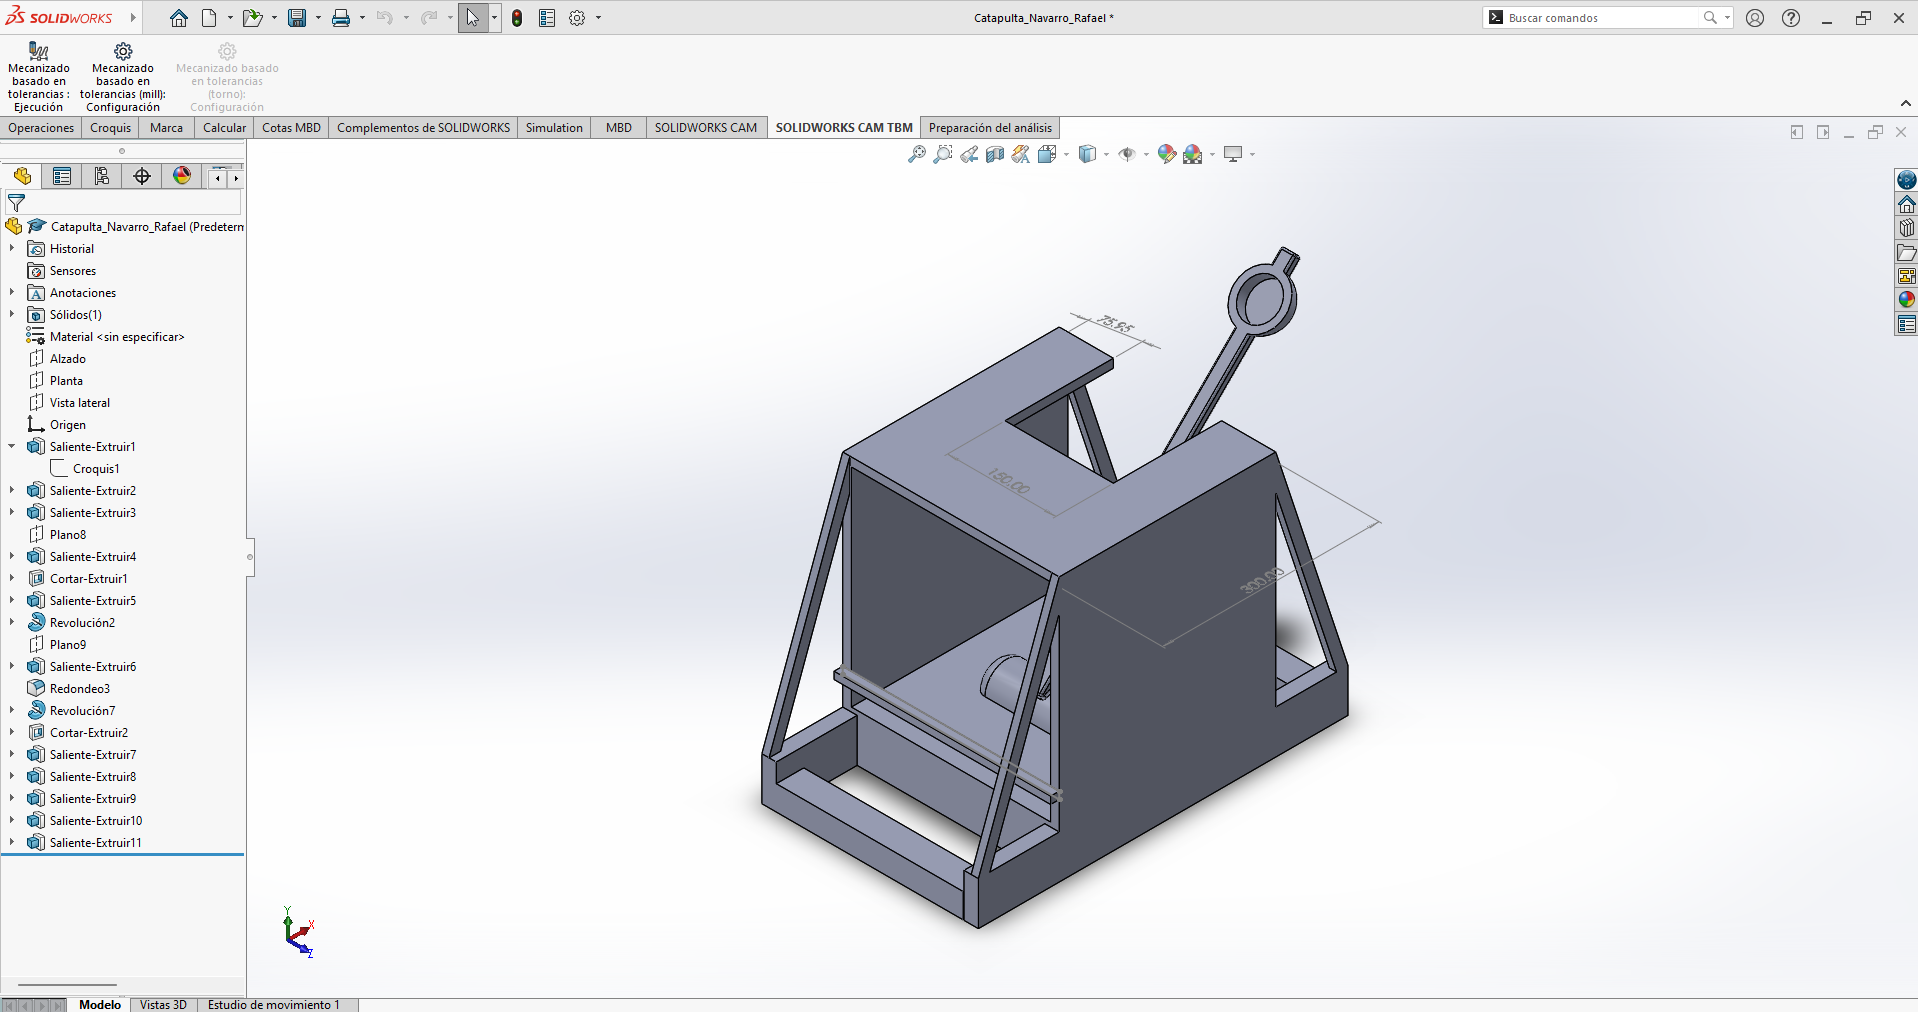Viewport: 1918px width, 1012px height.
Task: Open PropertyManager tab icon
Action: tap(62, 176)
